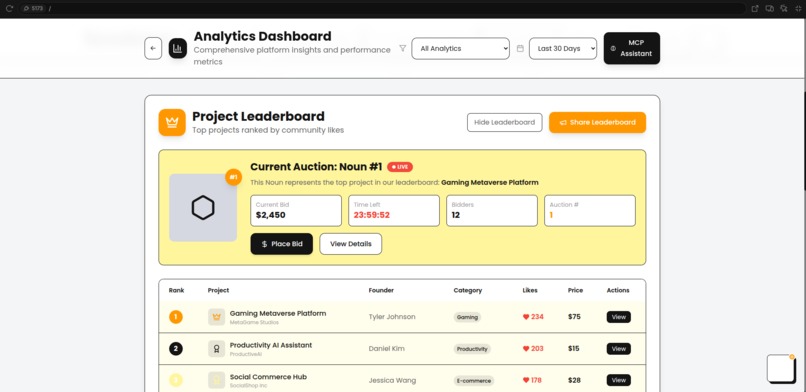Like the project with 203 hearts
This screenshot has width=806, height=392.
coord(533,349)
